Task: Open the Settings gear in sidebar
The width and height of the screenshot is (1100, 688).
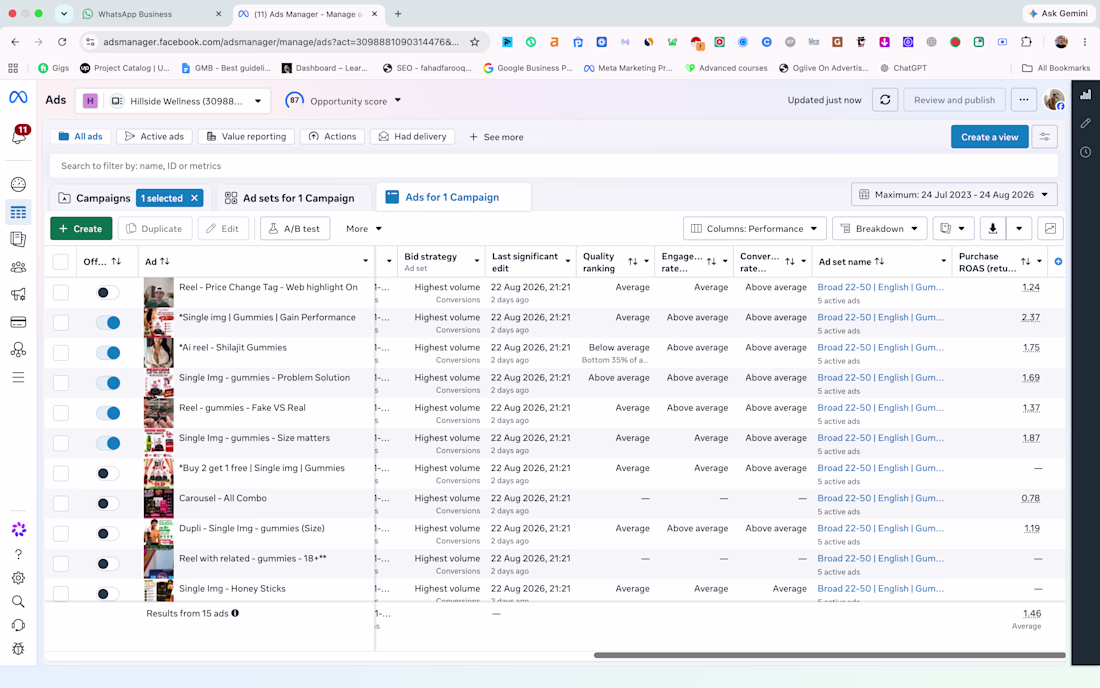Action: (x=18, y=578)
